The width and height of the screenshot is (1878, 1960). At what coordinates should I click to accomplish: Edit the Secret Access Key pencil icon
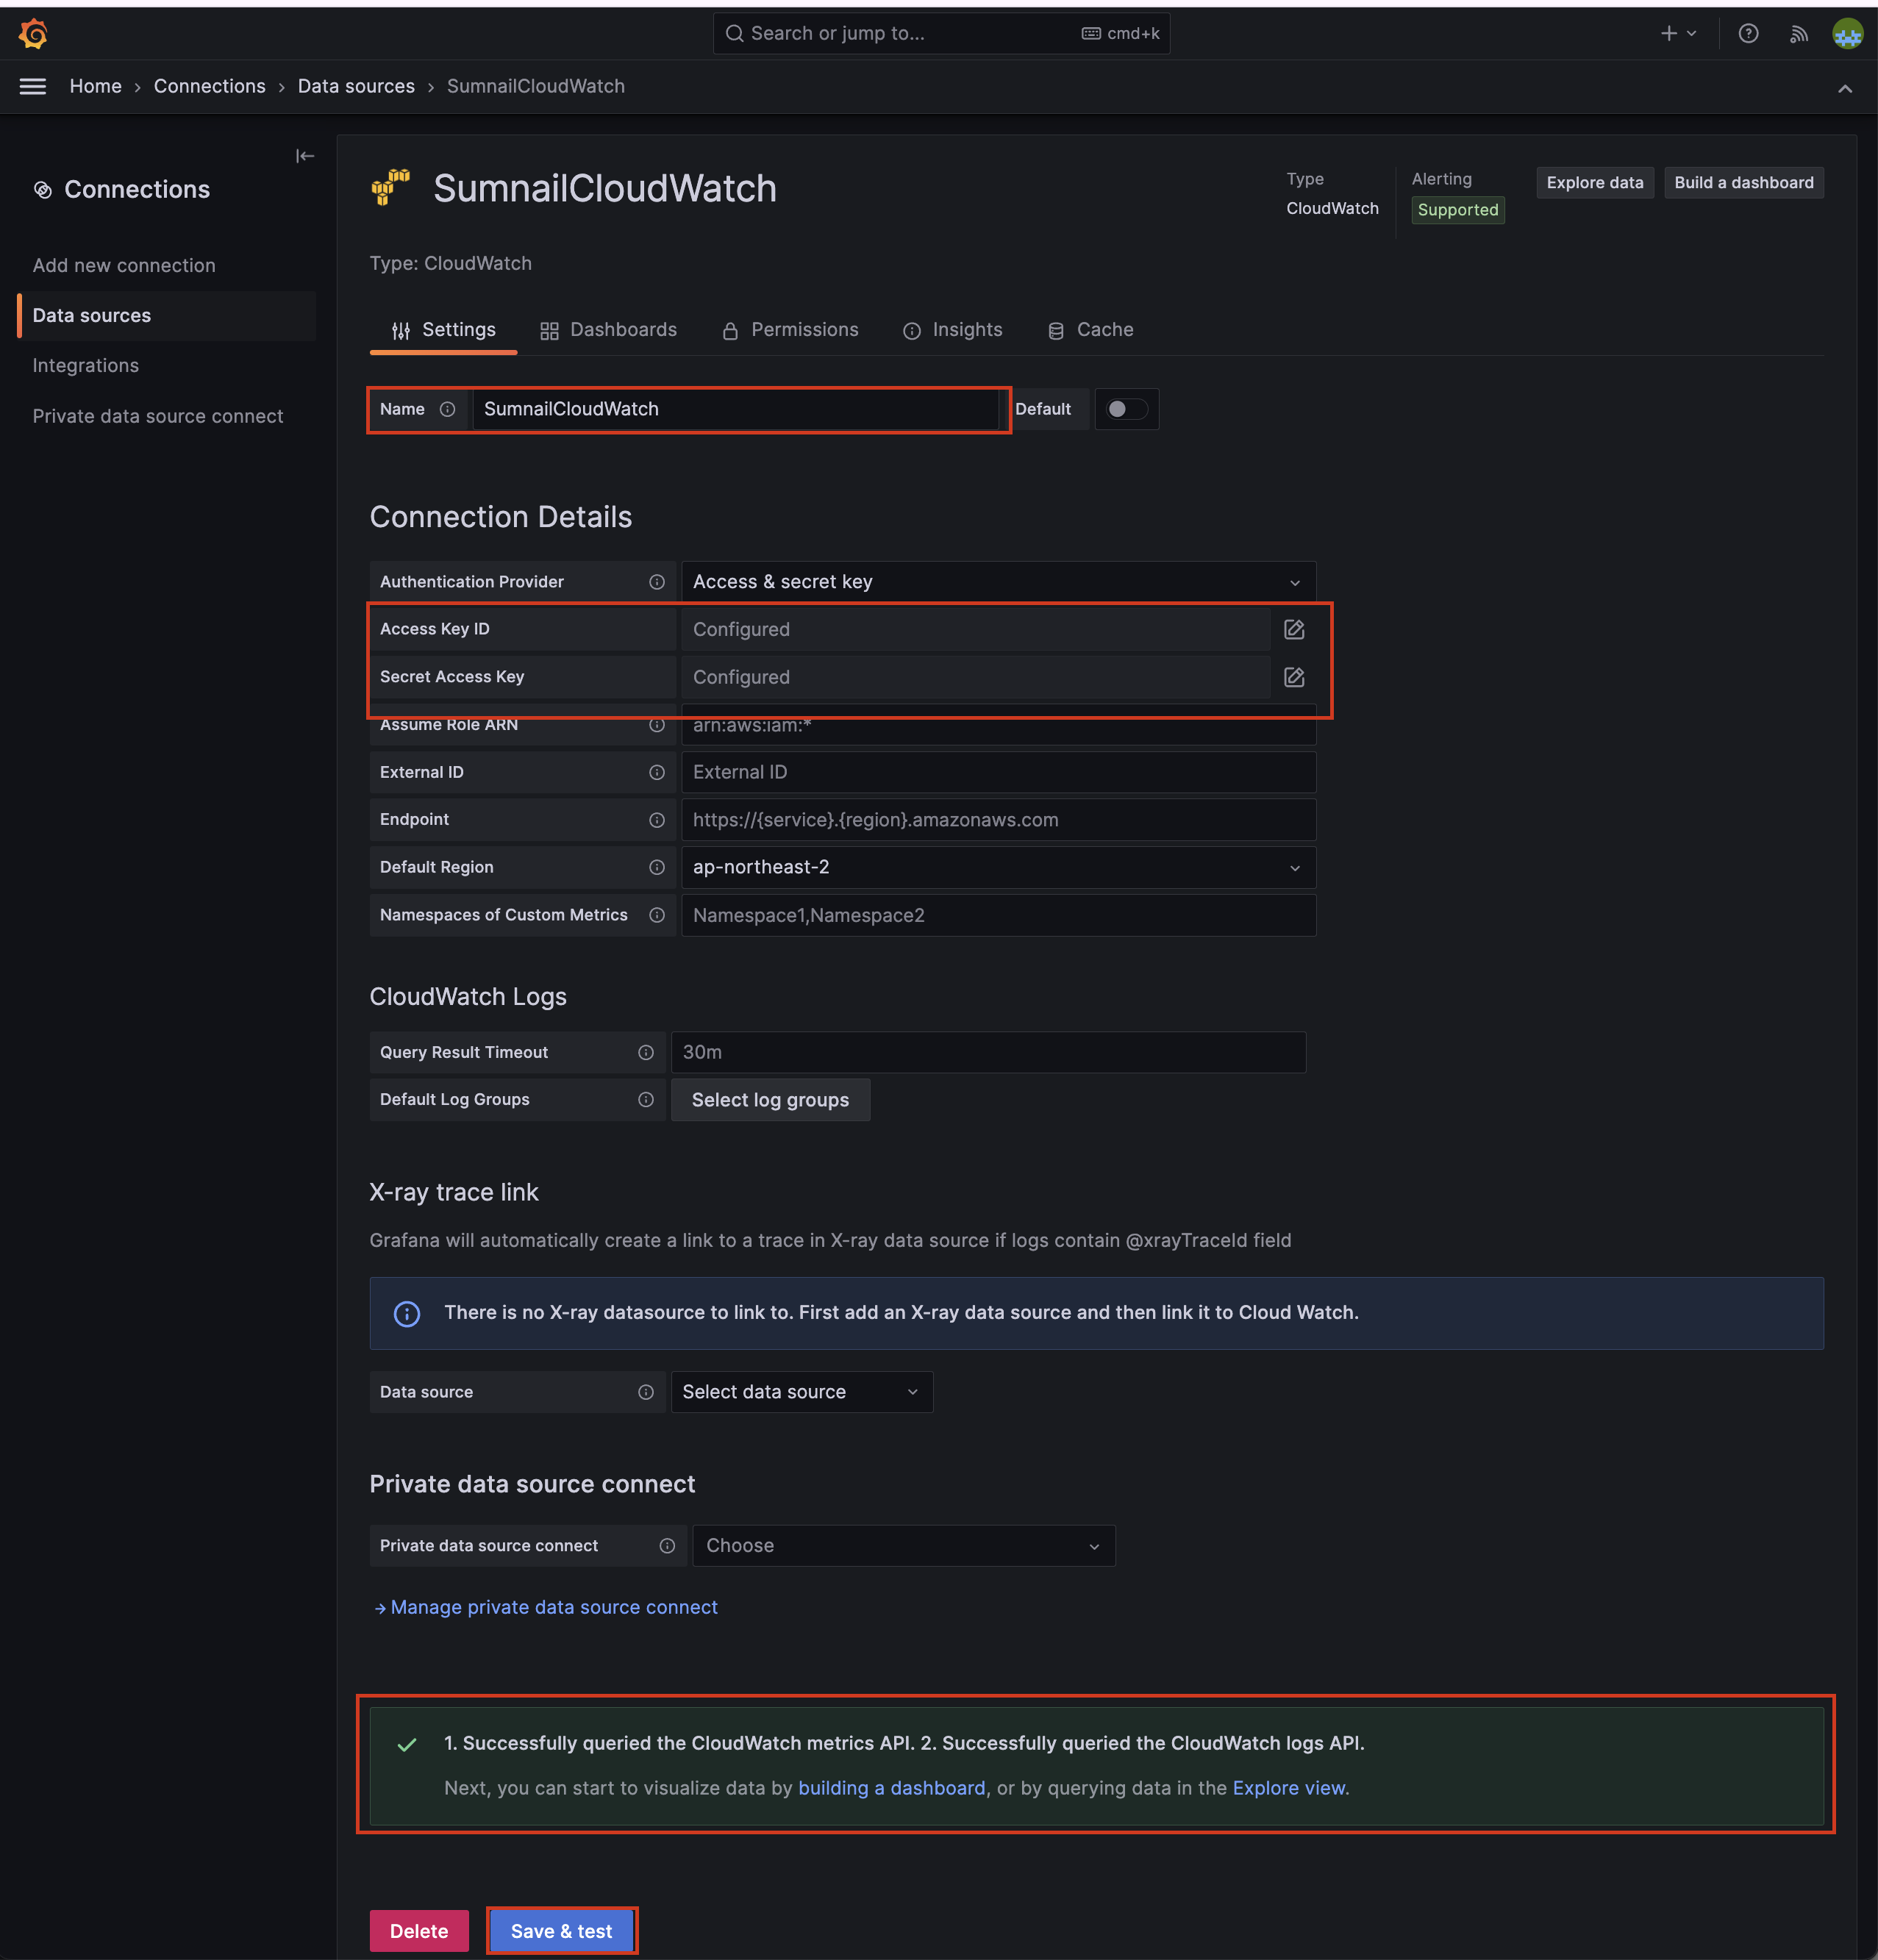(x=1294, y=677)
